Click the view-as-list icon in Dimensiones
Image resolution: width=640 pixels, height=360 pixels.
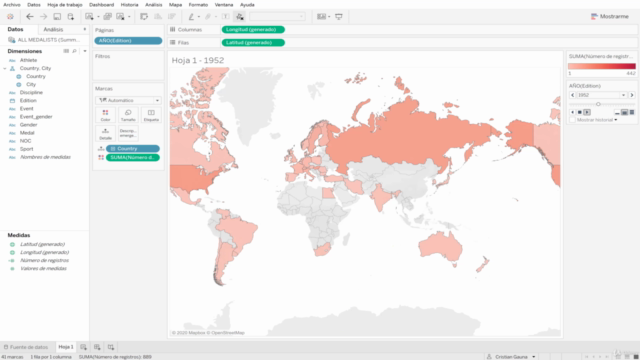click(66, 51)
